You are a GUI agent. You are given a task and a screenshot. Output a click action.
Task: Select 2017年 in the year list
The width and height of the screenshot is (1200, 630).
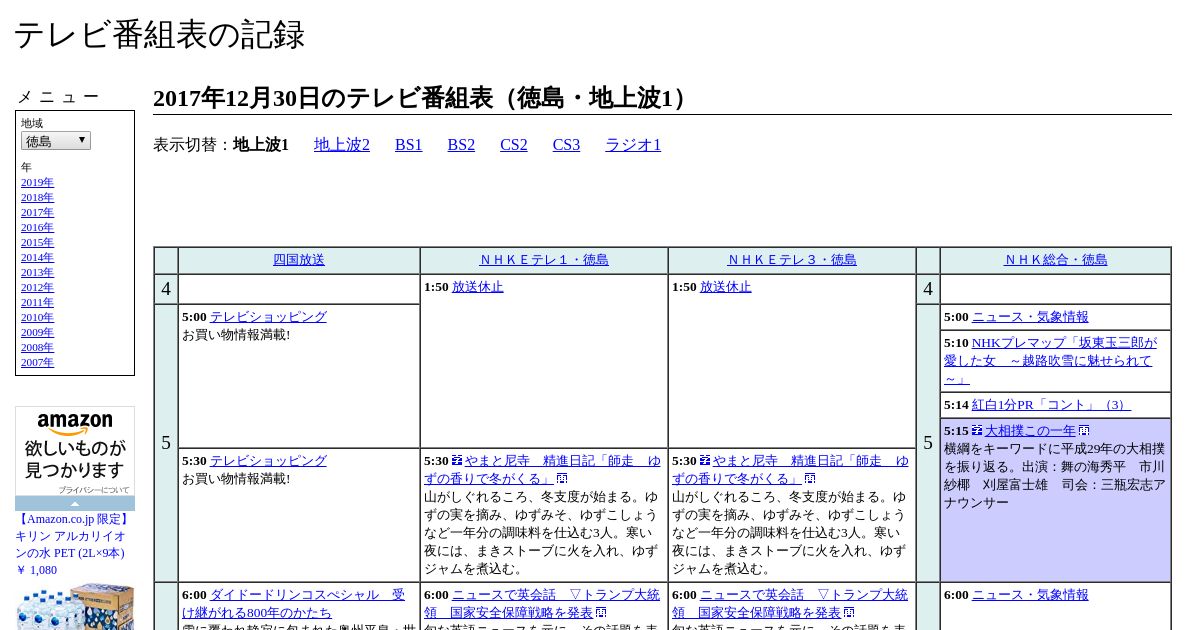[37, 213]
